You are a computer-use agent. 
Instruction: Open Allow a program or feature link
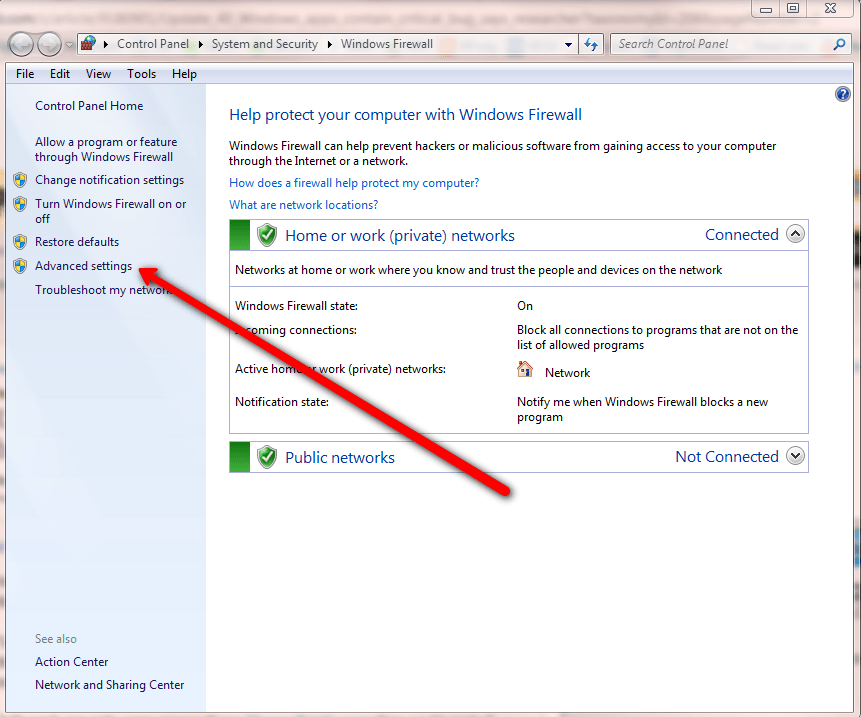[106, 149]
